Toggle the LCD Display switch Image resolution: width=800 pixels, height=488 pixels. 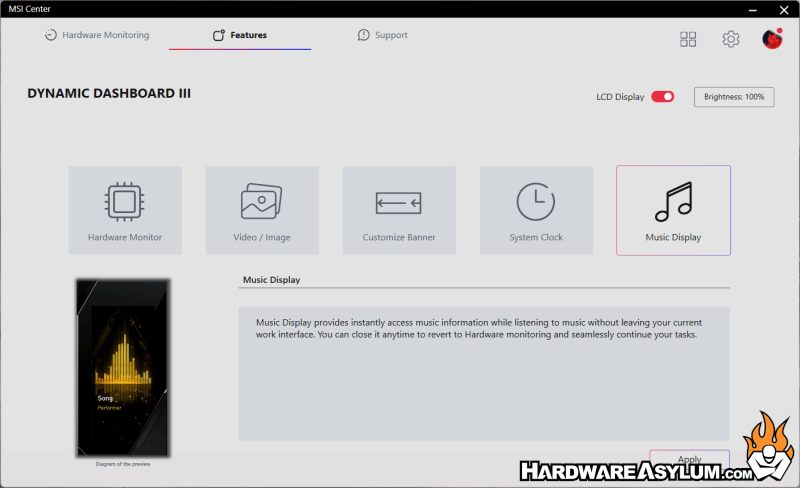[663, 96]
